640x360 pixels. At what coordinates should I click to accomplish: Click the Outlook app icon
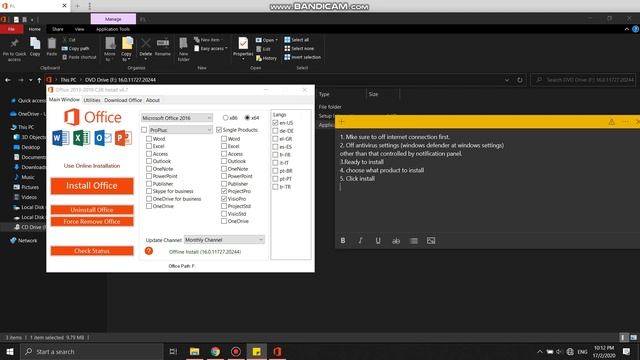(102, 138)
